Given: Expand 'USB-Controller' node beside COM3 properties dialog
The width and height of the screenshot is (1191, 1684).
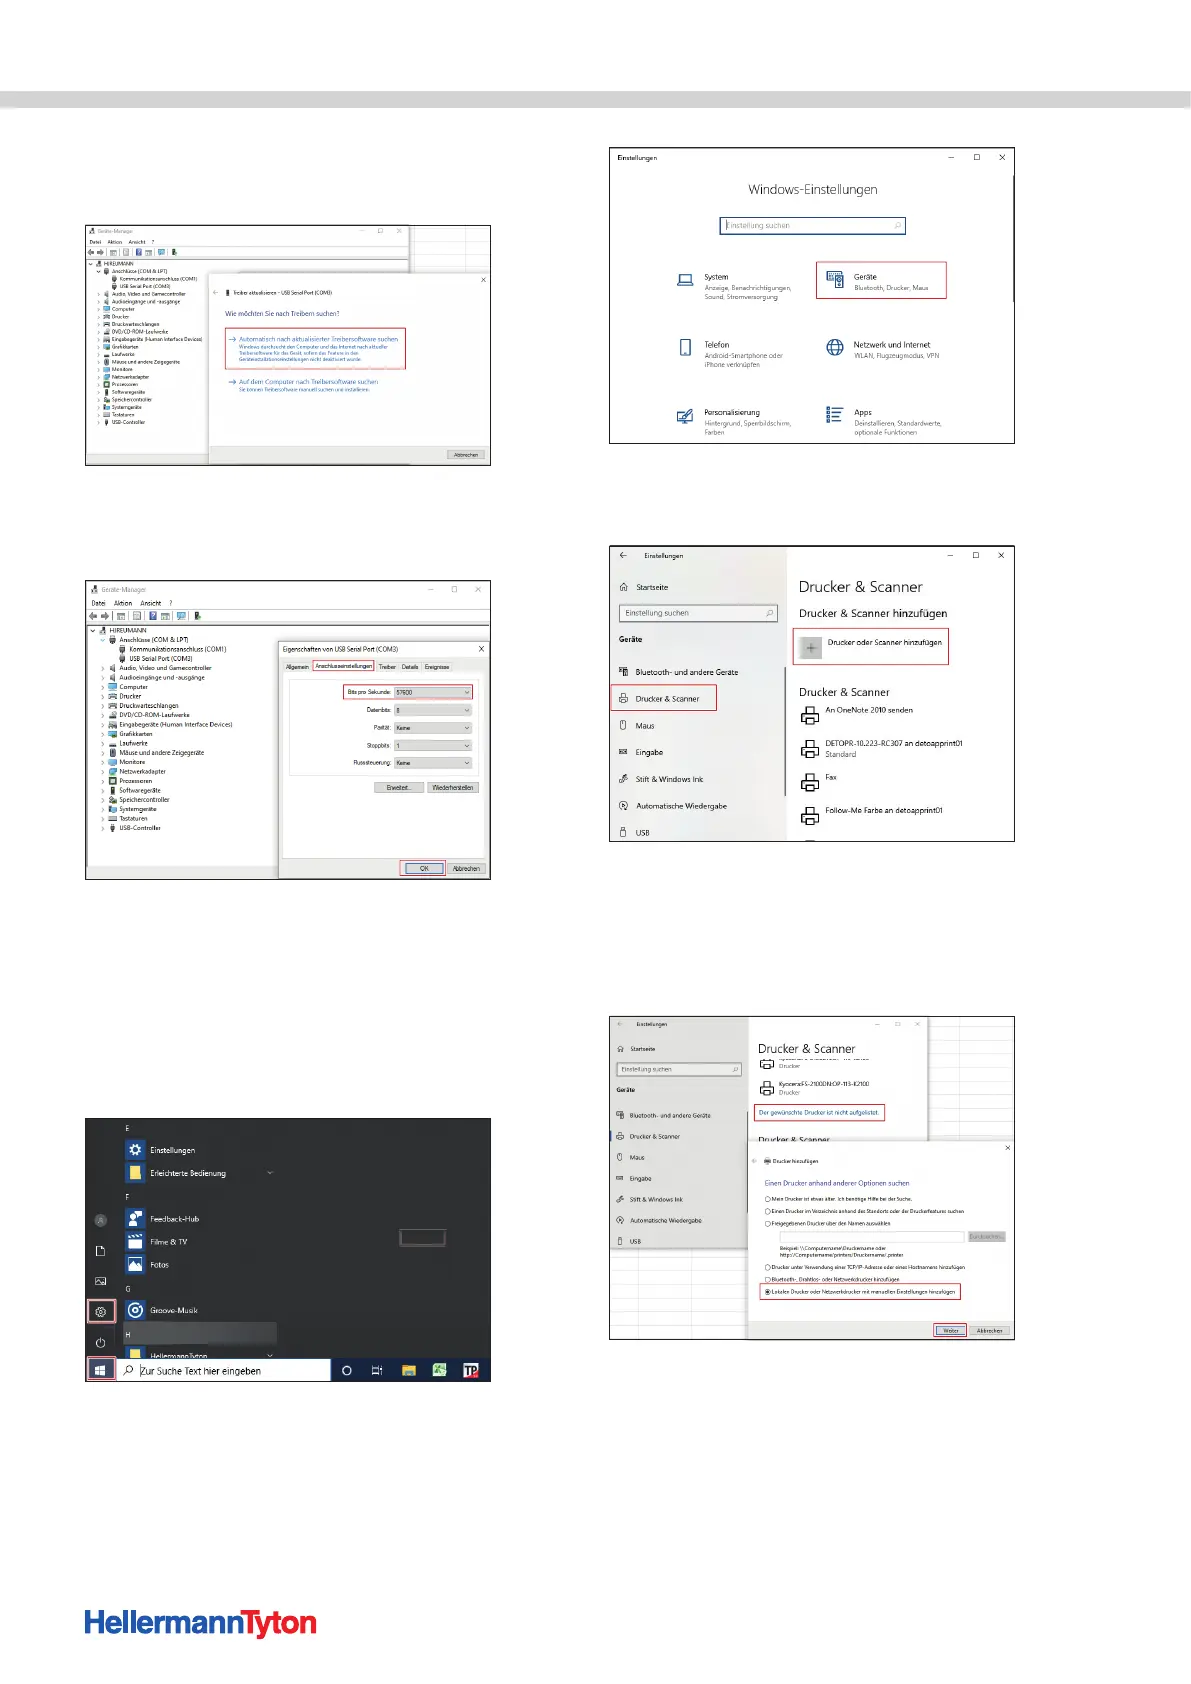Looking at the screenshot, I should click(x=103, y=828).
